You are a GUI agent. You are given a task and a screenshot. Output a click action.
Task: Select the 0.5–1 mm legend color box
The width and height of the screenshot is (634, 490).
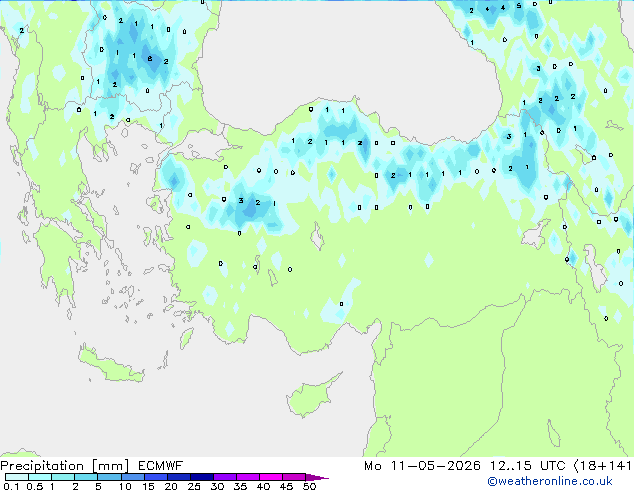click(40, 477)
